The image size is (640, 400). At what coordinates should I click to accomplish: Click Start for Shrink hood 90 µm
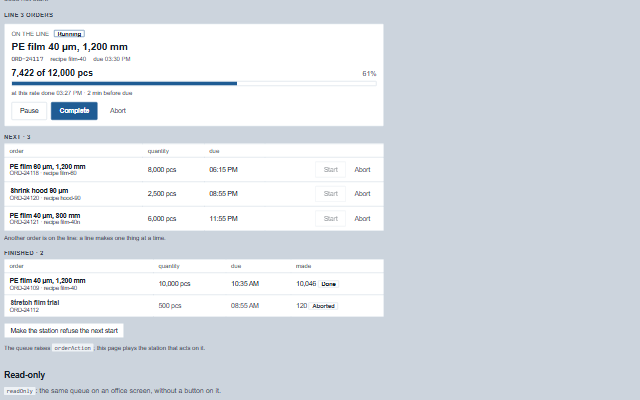pyautogui.click(x=331, y=193)
